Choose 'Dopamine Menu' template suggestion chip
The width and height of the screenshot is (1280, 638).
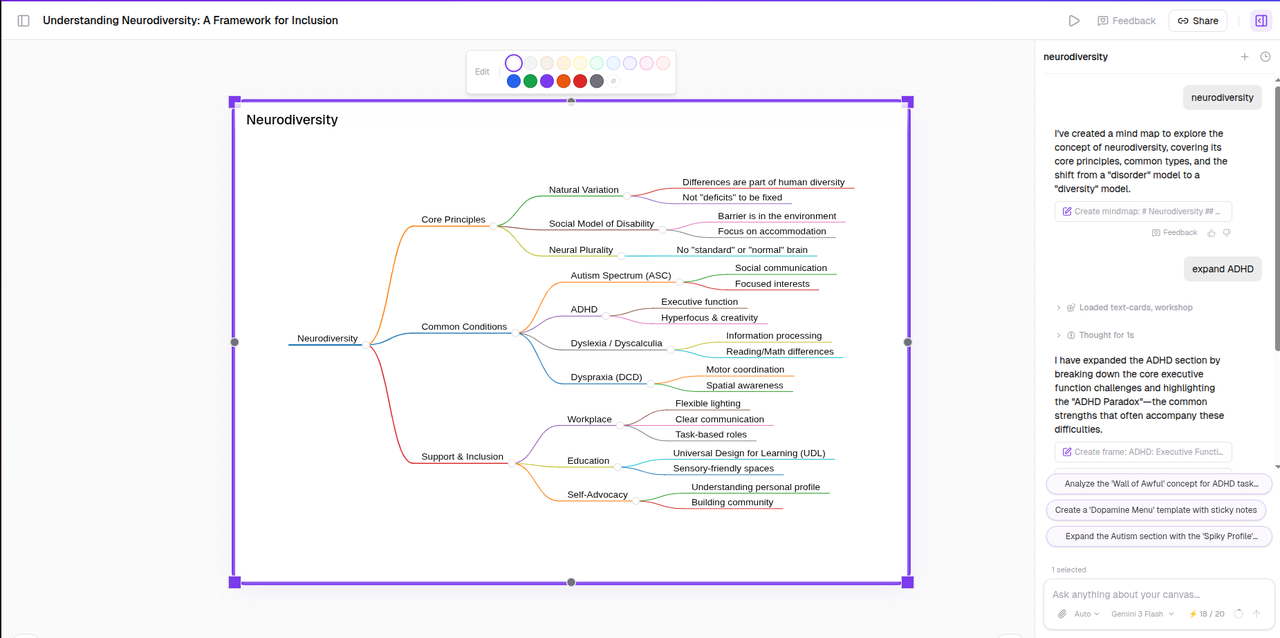pyautogui.click(x=1155, y=510)
